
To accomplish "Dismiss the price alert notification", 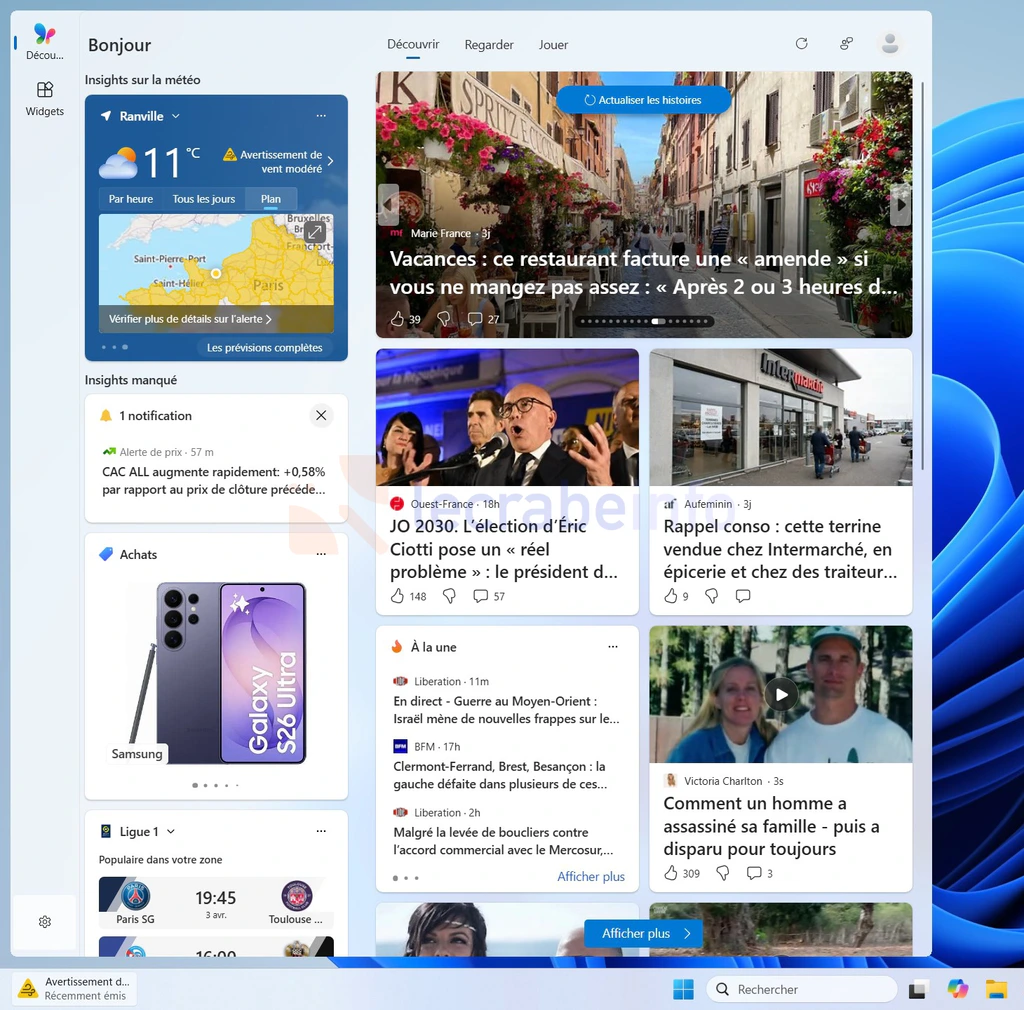I will click(321, 415).
